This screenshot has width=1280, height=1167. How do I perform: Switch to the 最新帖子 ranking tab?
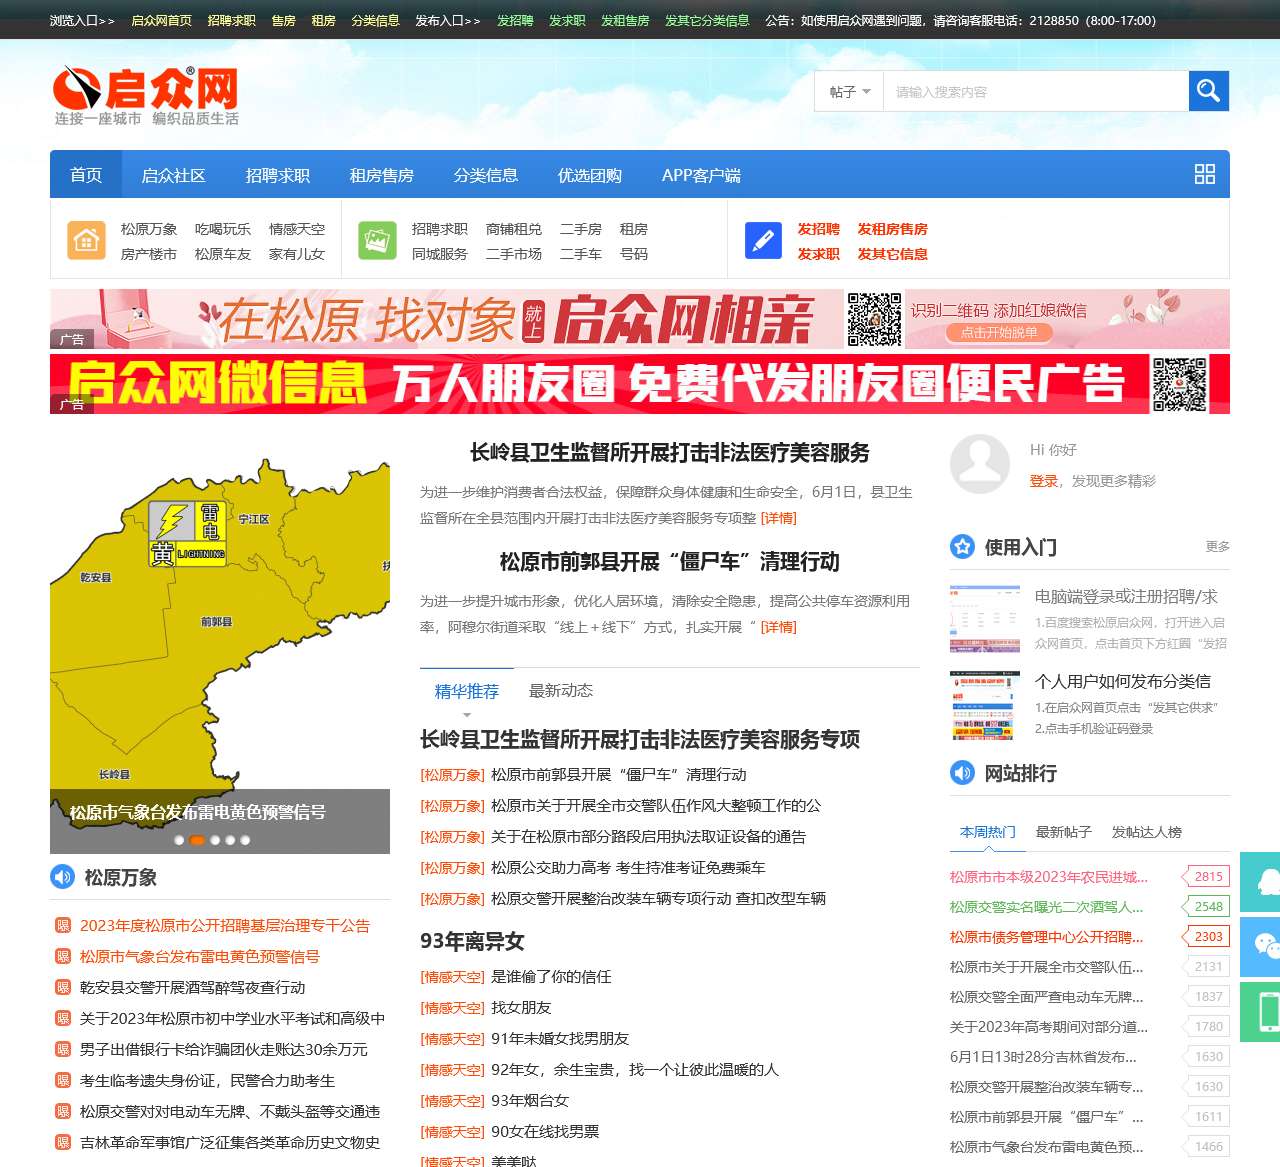(1063, 831)
